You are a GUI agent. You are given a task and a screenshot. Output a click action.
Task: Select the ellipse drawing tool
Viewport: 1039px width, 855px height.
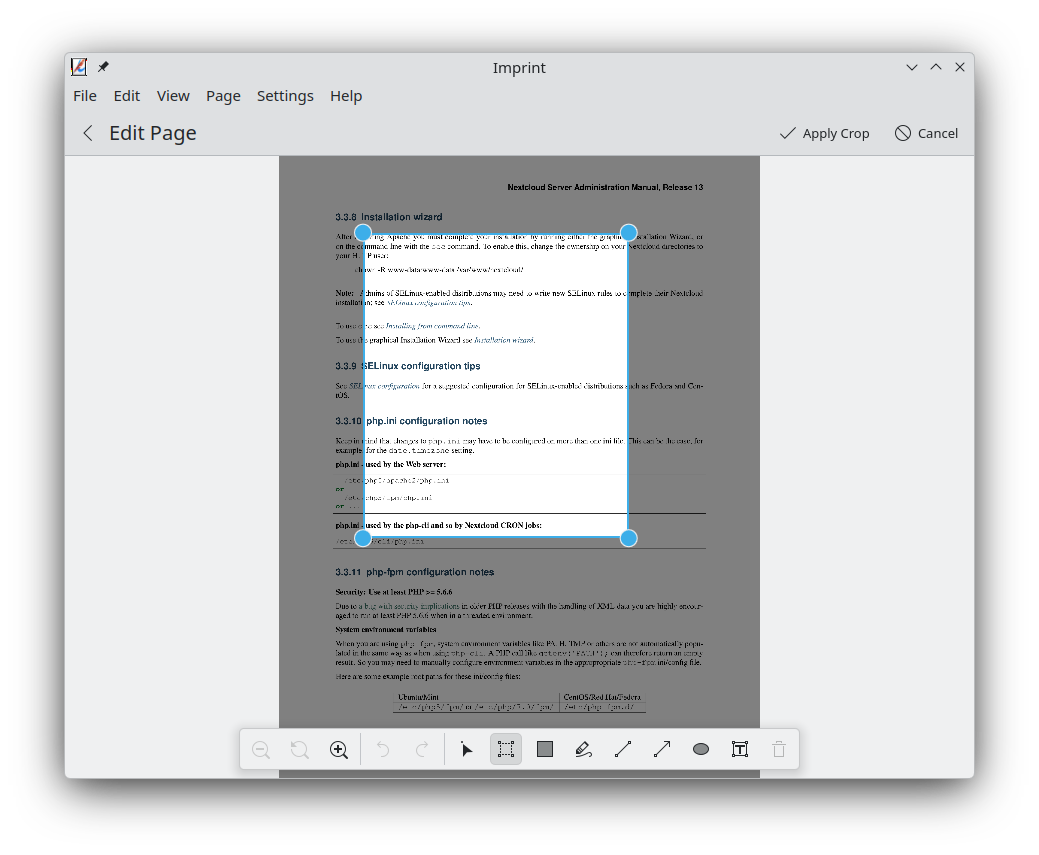[x=700, y=750]
